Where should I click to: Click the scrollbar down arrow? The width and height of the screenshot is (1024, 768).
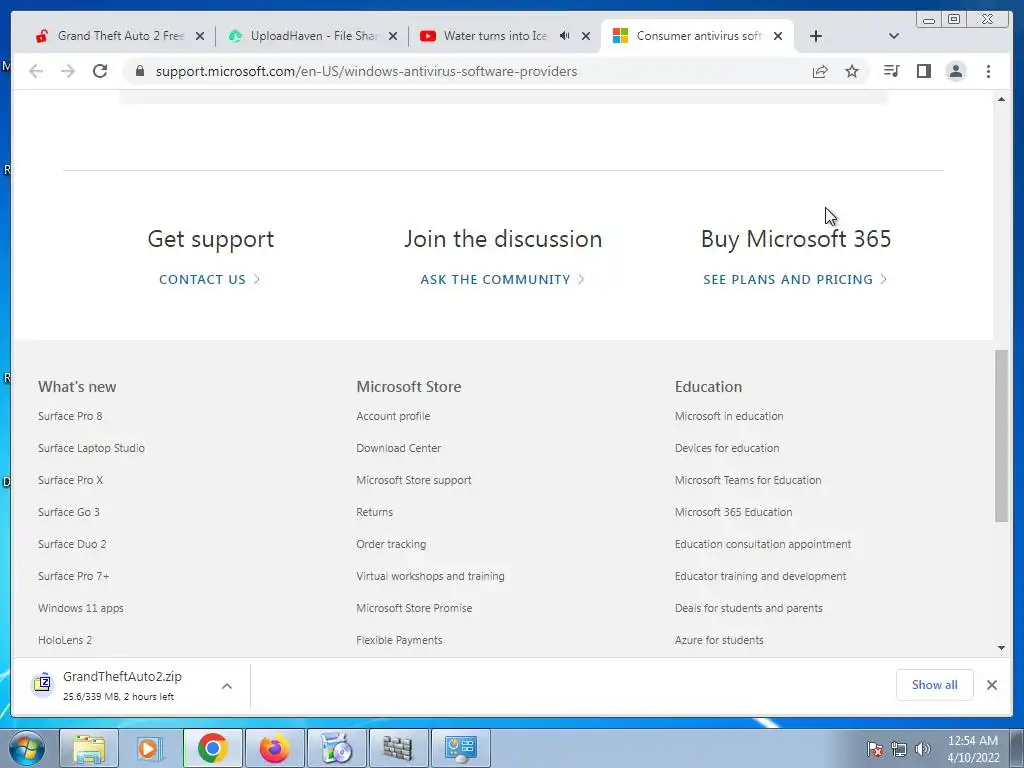coord(1001,648)
